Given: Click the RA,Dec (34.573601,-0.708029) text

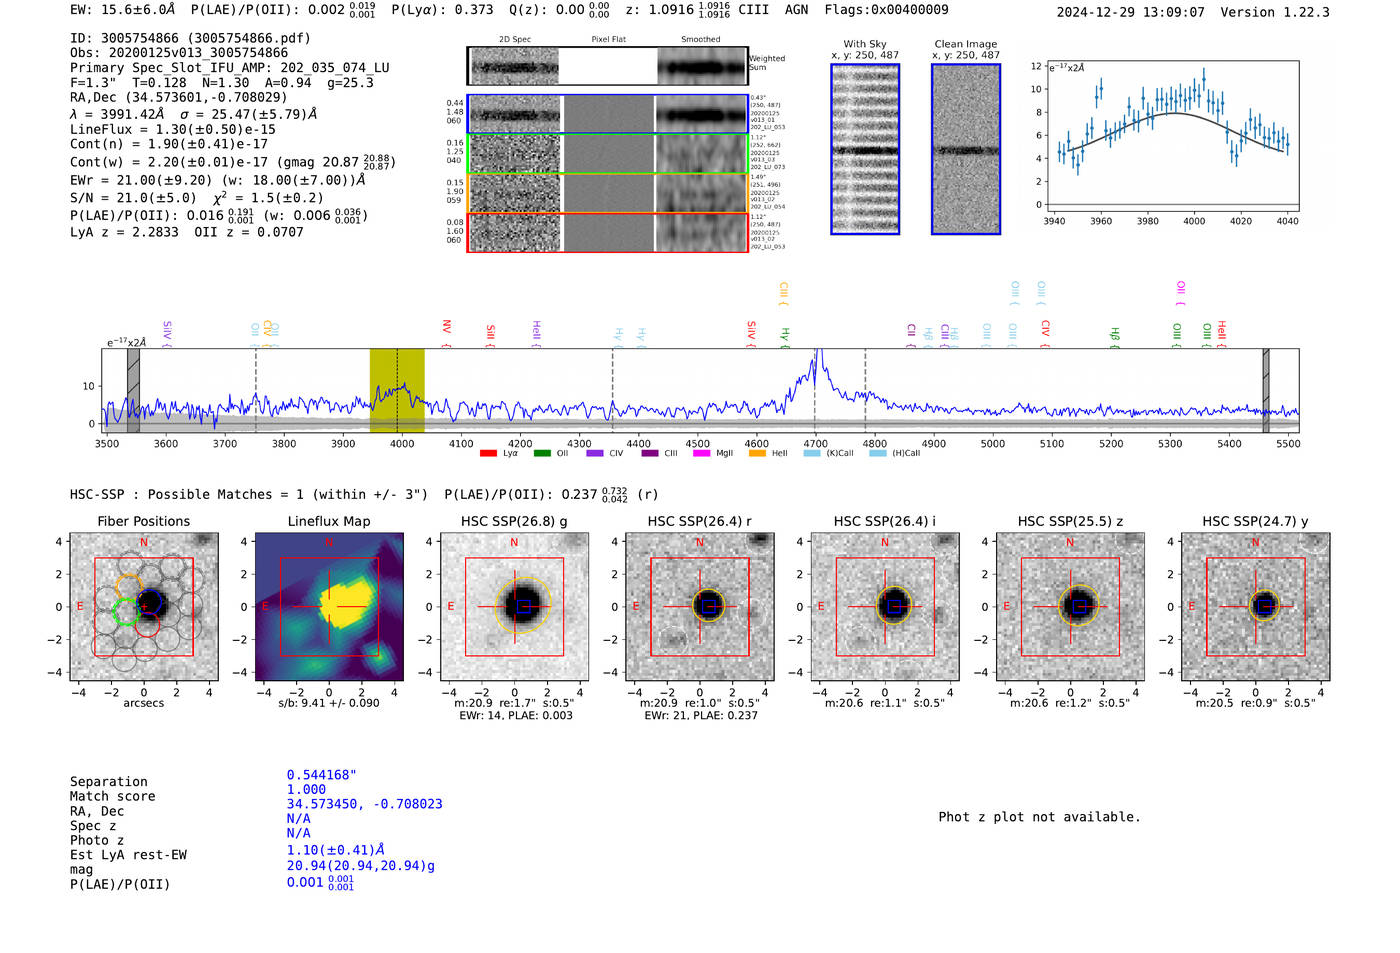Looking at the screenshot, I should point(179,97).
